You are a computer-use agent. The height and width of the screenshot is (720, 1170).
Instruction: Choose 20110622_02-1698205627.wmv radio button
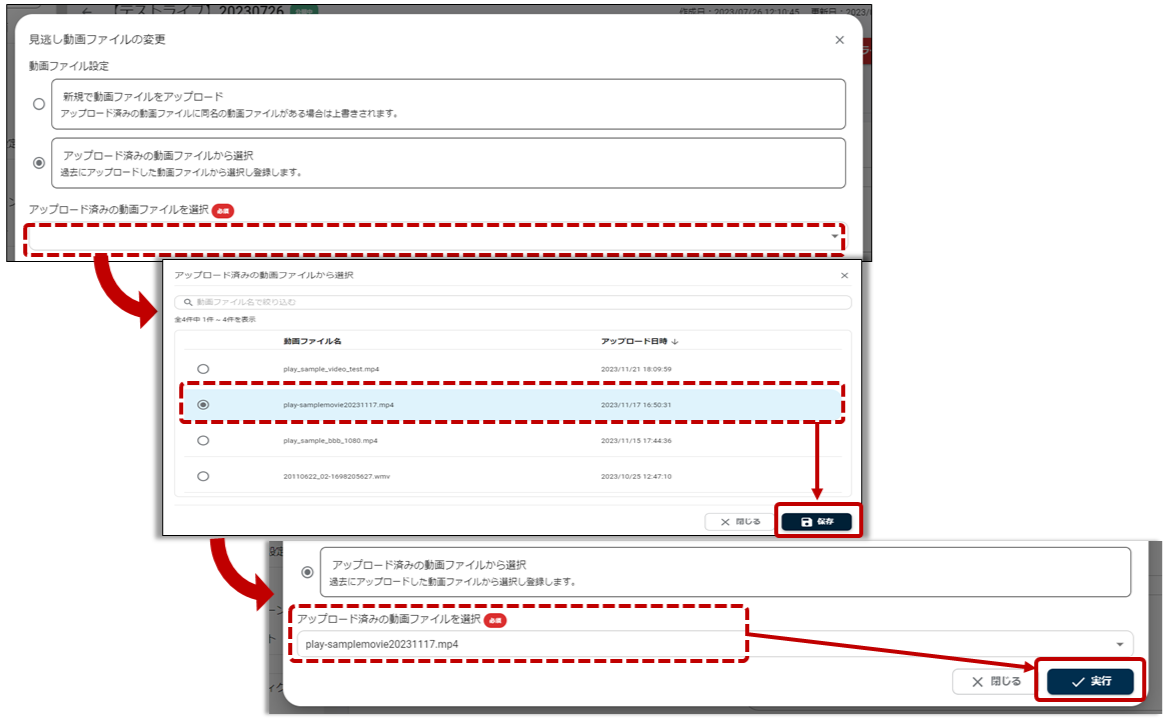coord(203,476)
